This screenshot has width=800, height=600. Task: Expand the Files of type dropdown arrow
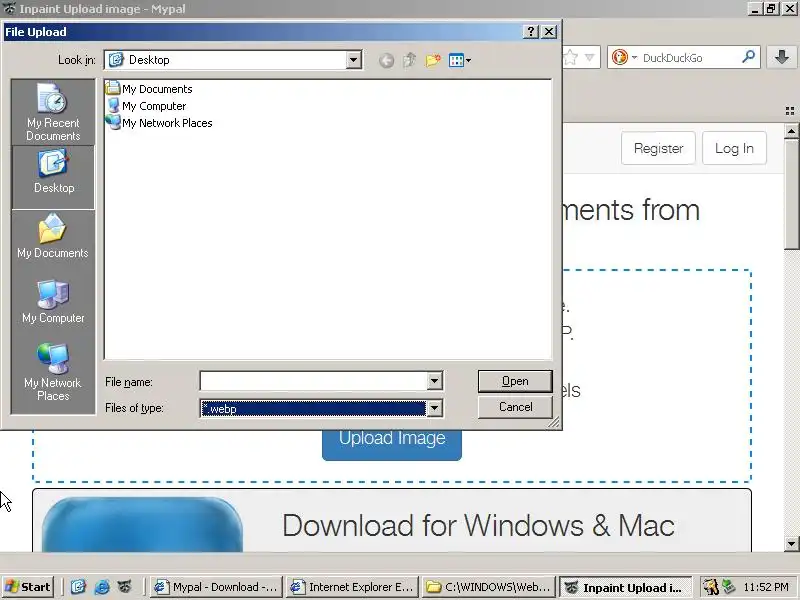click(434, 408)
